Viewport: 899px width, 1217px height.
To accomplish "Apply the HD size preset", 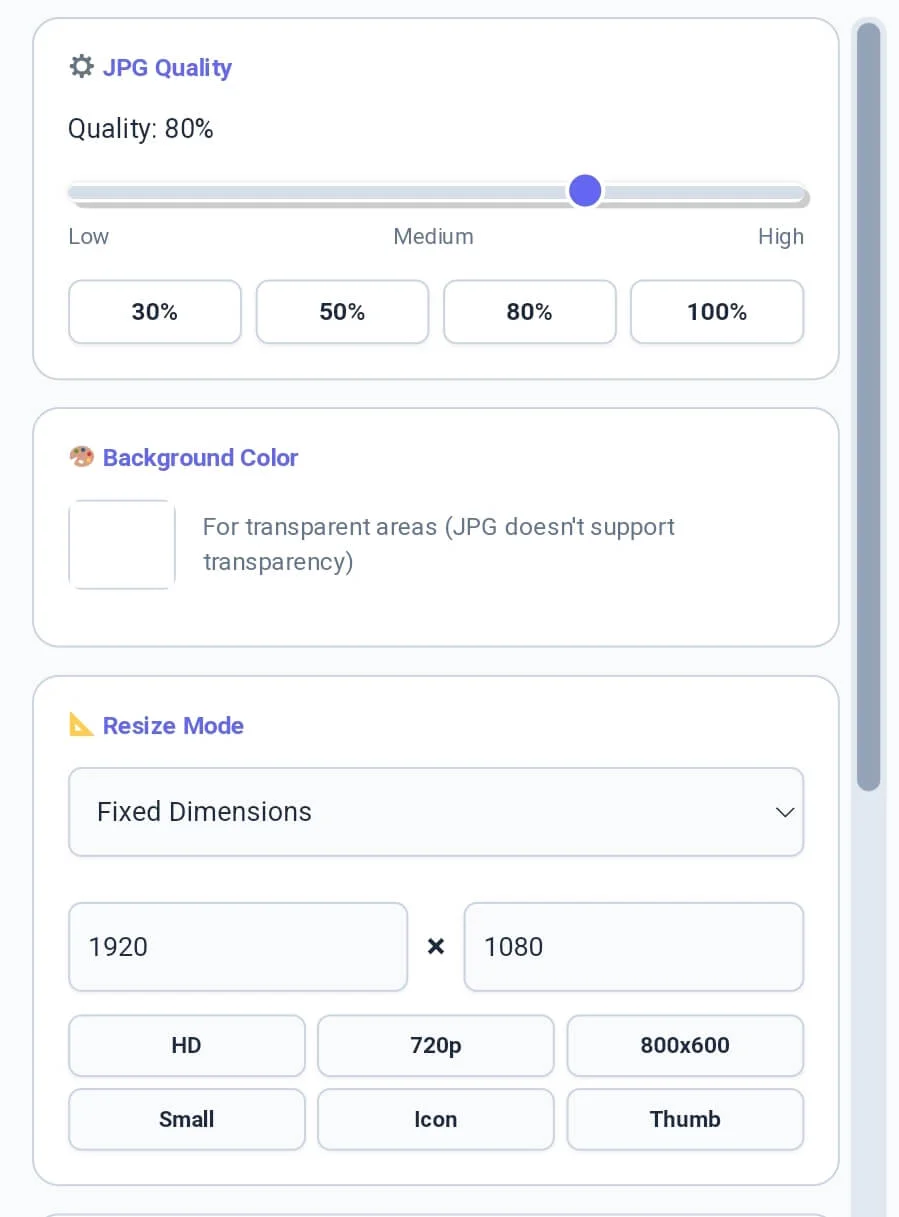I will (187, 1046).
